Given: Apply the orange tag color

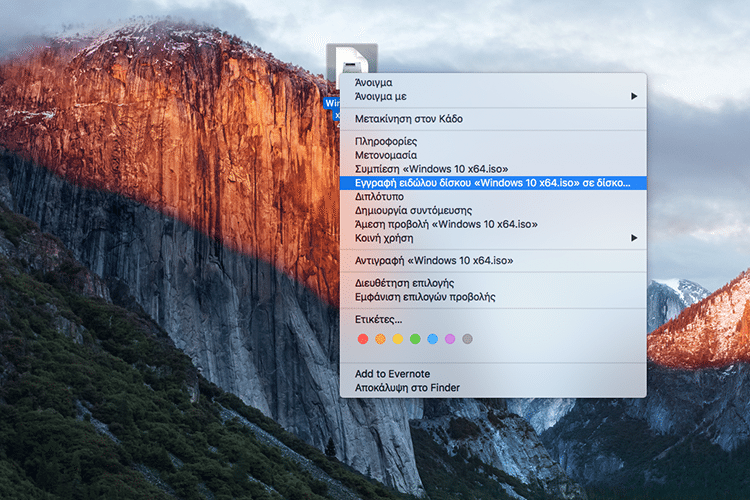Looking at the screenshot, I should pyautogui.click(x=380, y=339).
